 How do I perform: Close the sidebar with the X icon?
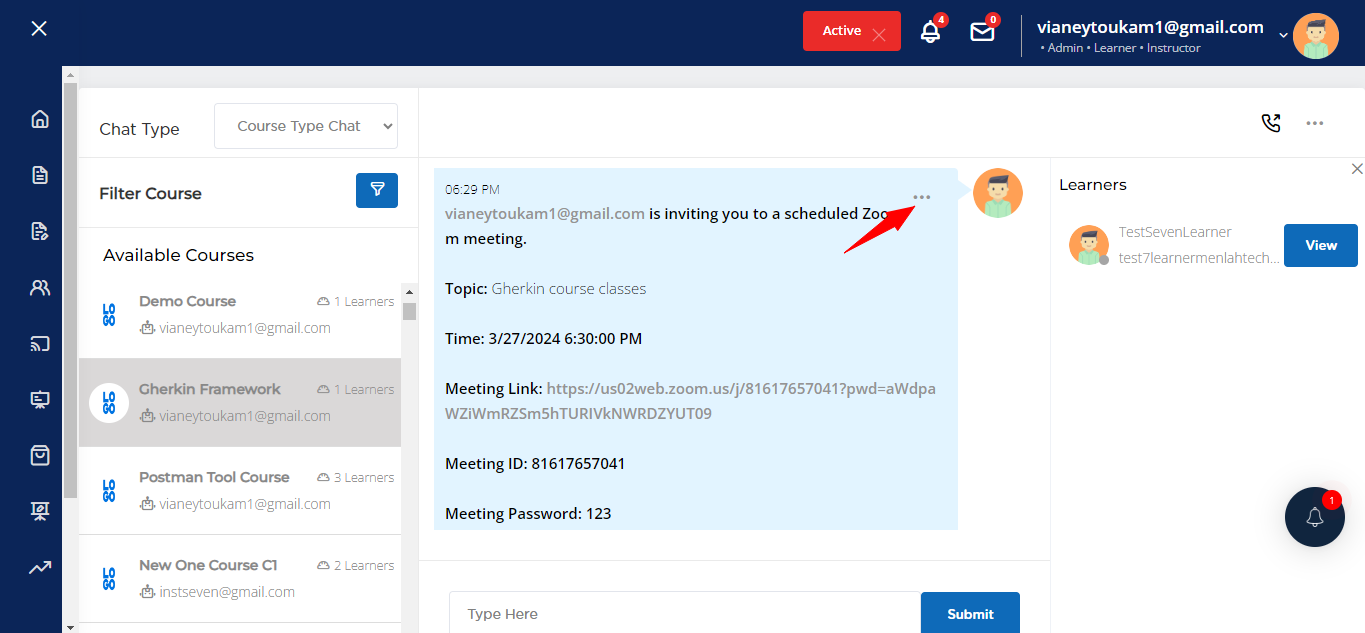(x=39, y=28)
